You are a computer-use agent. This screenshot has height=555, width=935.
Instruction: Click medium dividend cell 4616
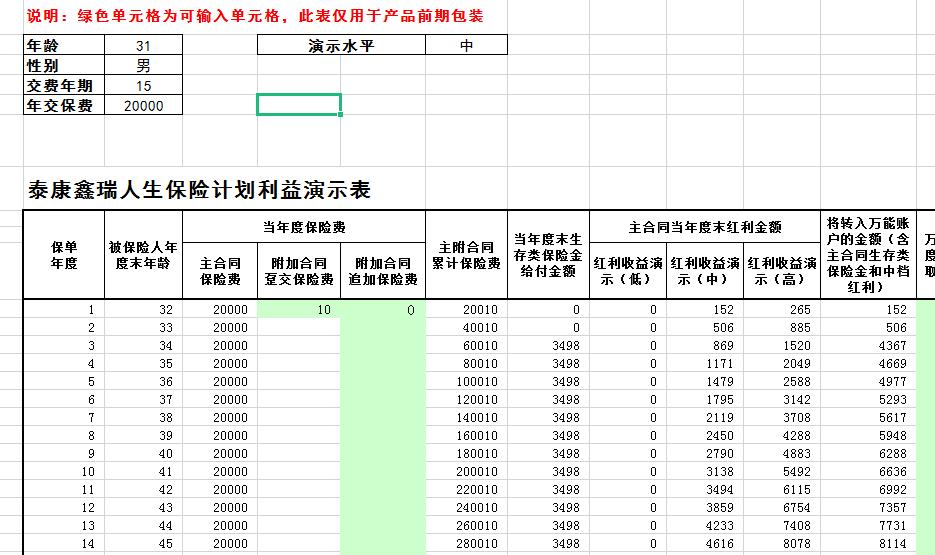[x=705, y=543]
